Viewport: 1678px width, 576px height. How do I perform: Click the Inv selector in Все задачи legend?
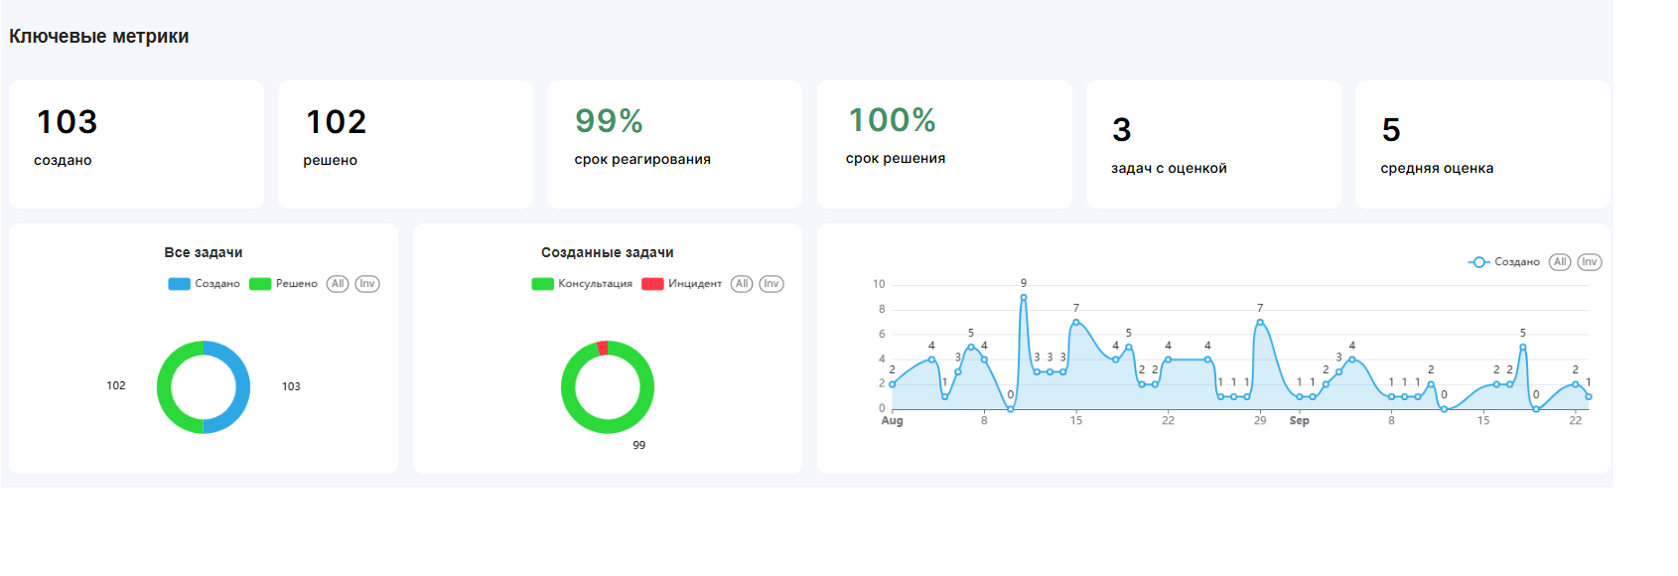[367, 284]
